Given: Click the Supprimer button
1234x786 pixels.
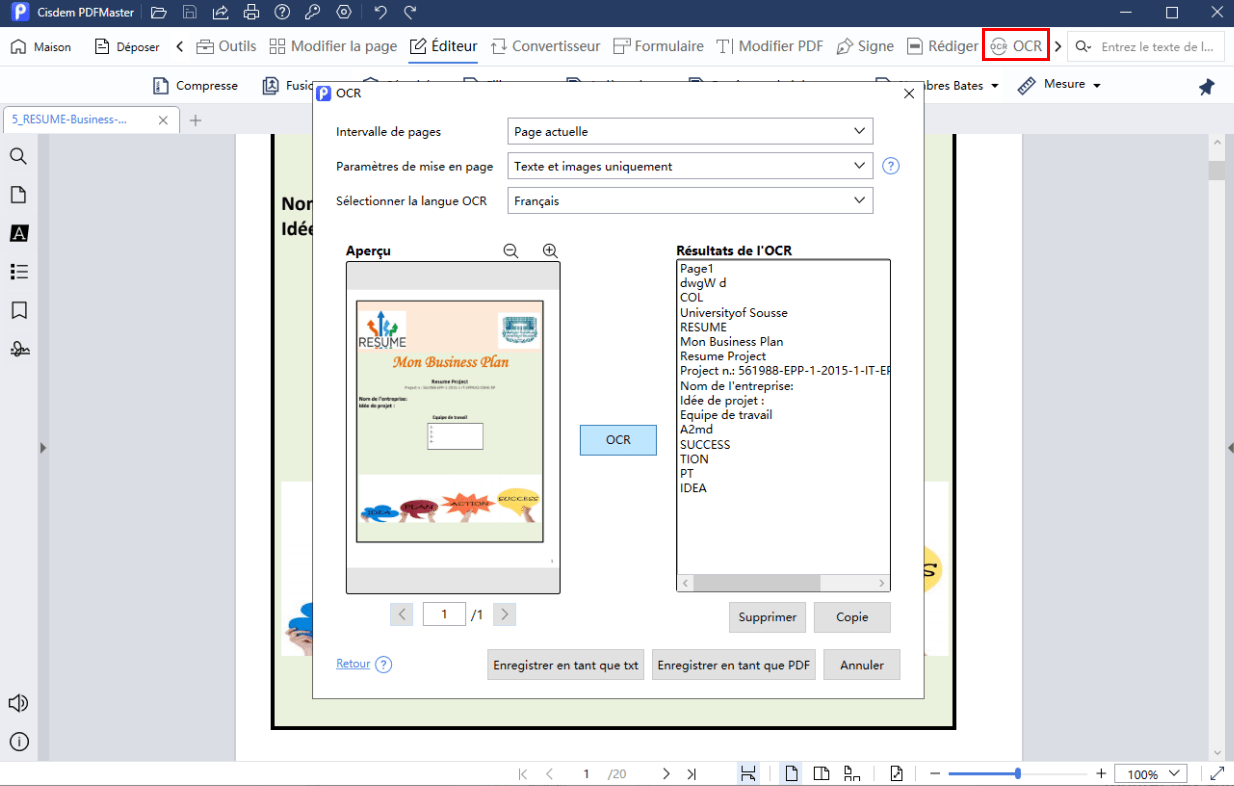Looking at the screenshot, I should 767,617.
